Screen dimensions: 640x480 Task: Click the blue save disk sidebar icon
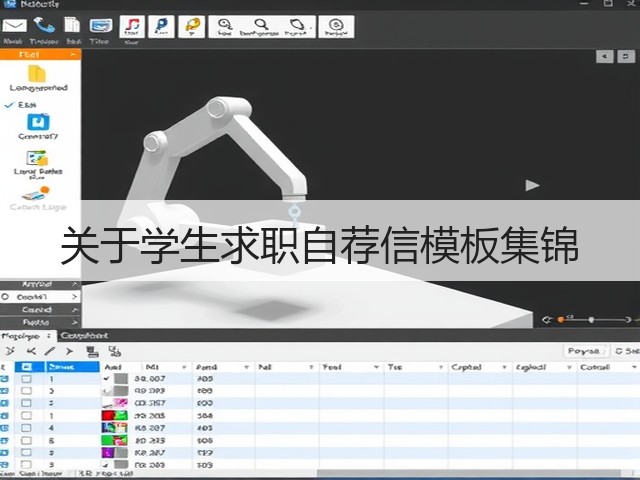pos(38,122)
